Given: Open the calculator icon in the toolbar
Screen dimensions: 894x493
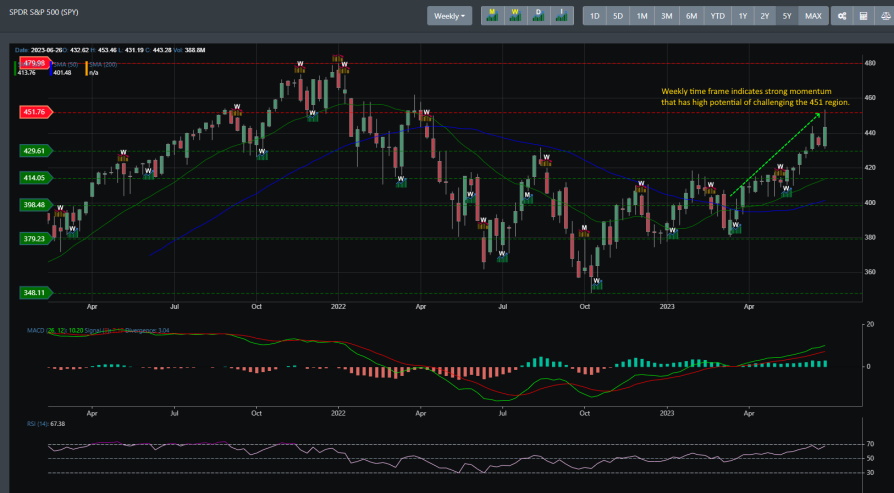Looking at the screenshot, I should pyautogui.click(x=862, y=16).
